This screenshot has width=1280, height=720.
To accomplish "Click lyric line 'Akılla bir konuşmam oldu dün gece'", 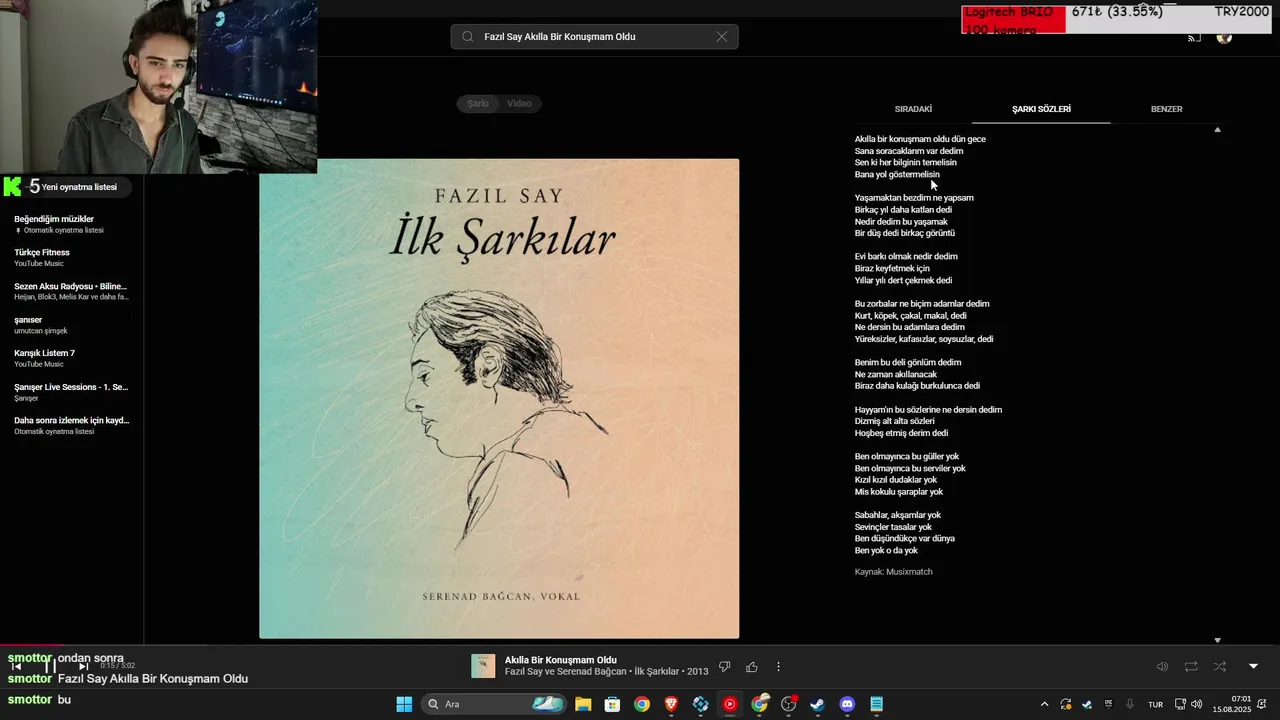I will tap(920, 139).
